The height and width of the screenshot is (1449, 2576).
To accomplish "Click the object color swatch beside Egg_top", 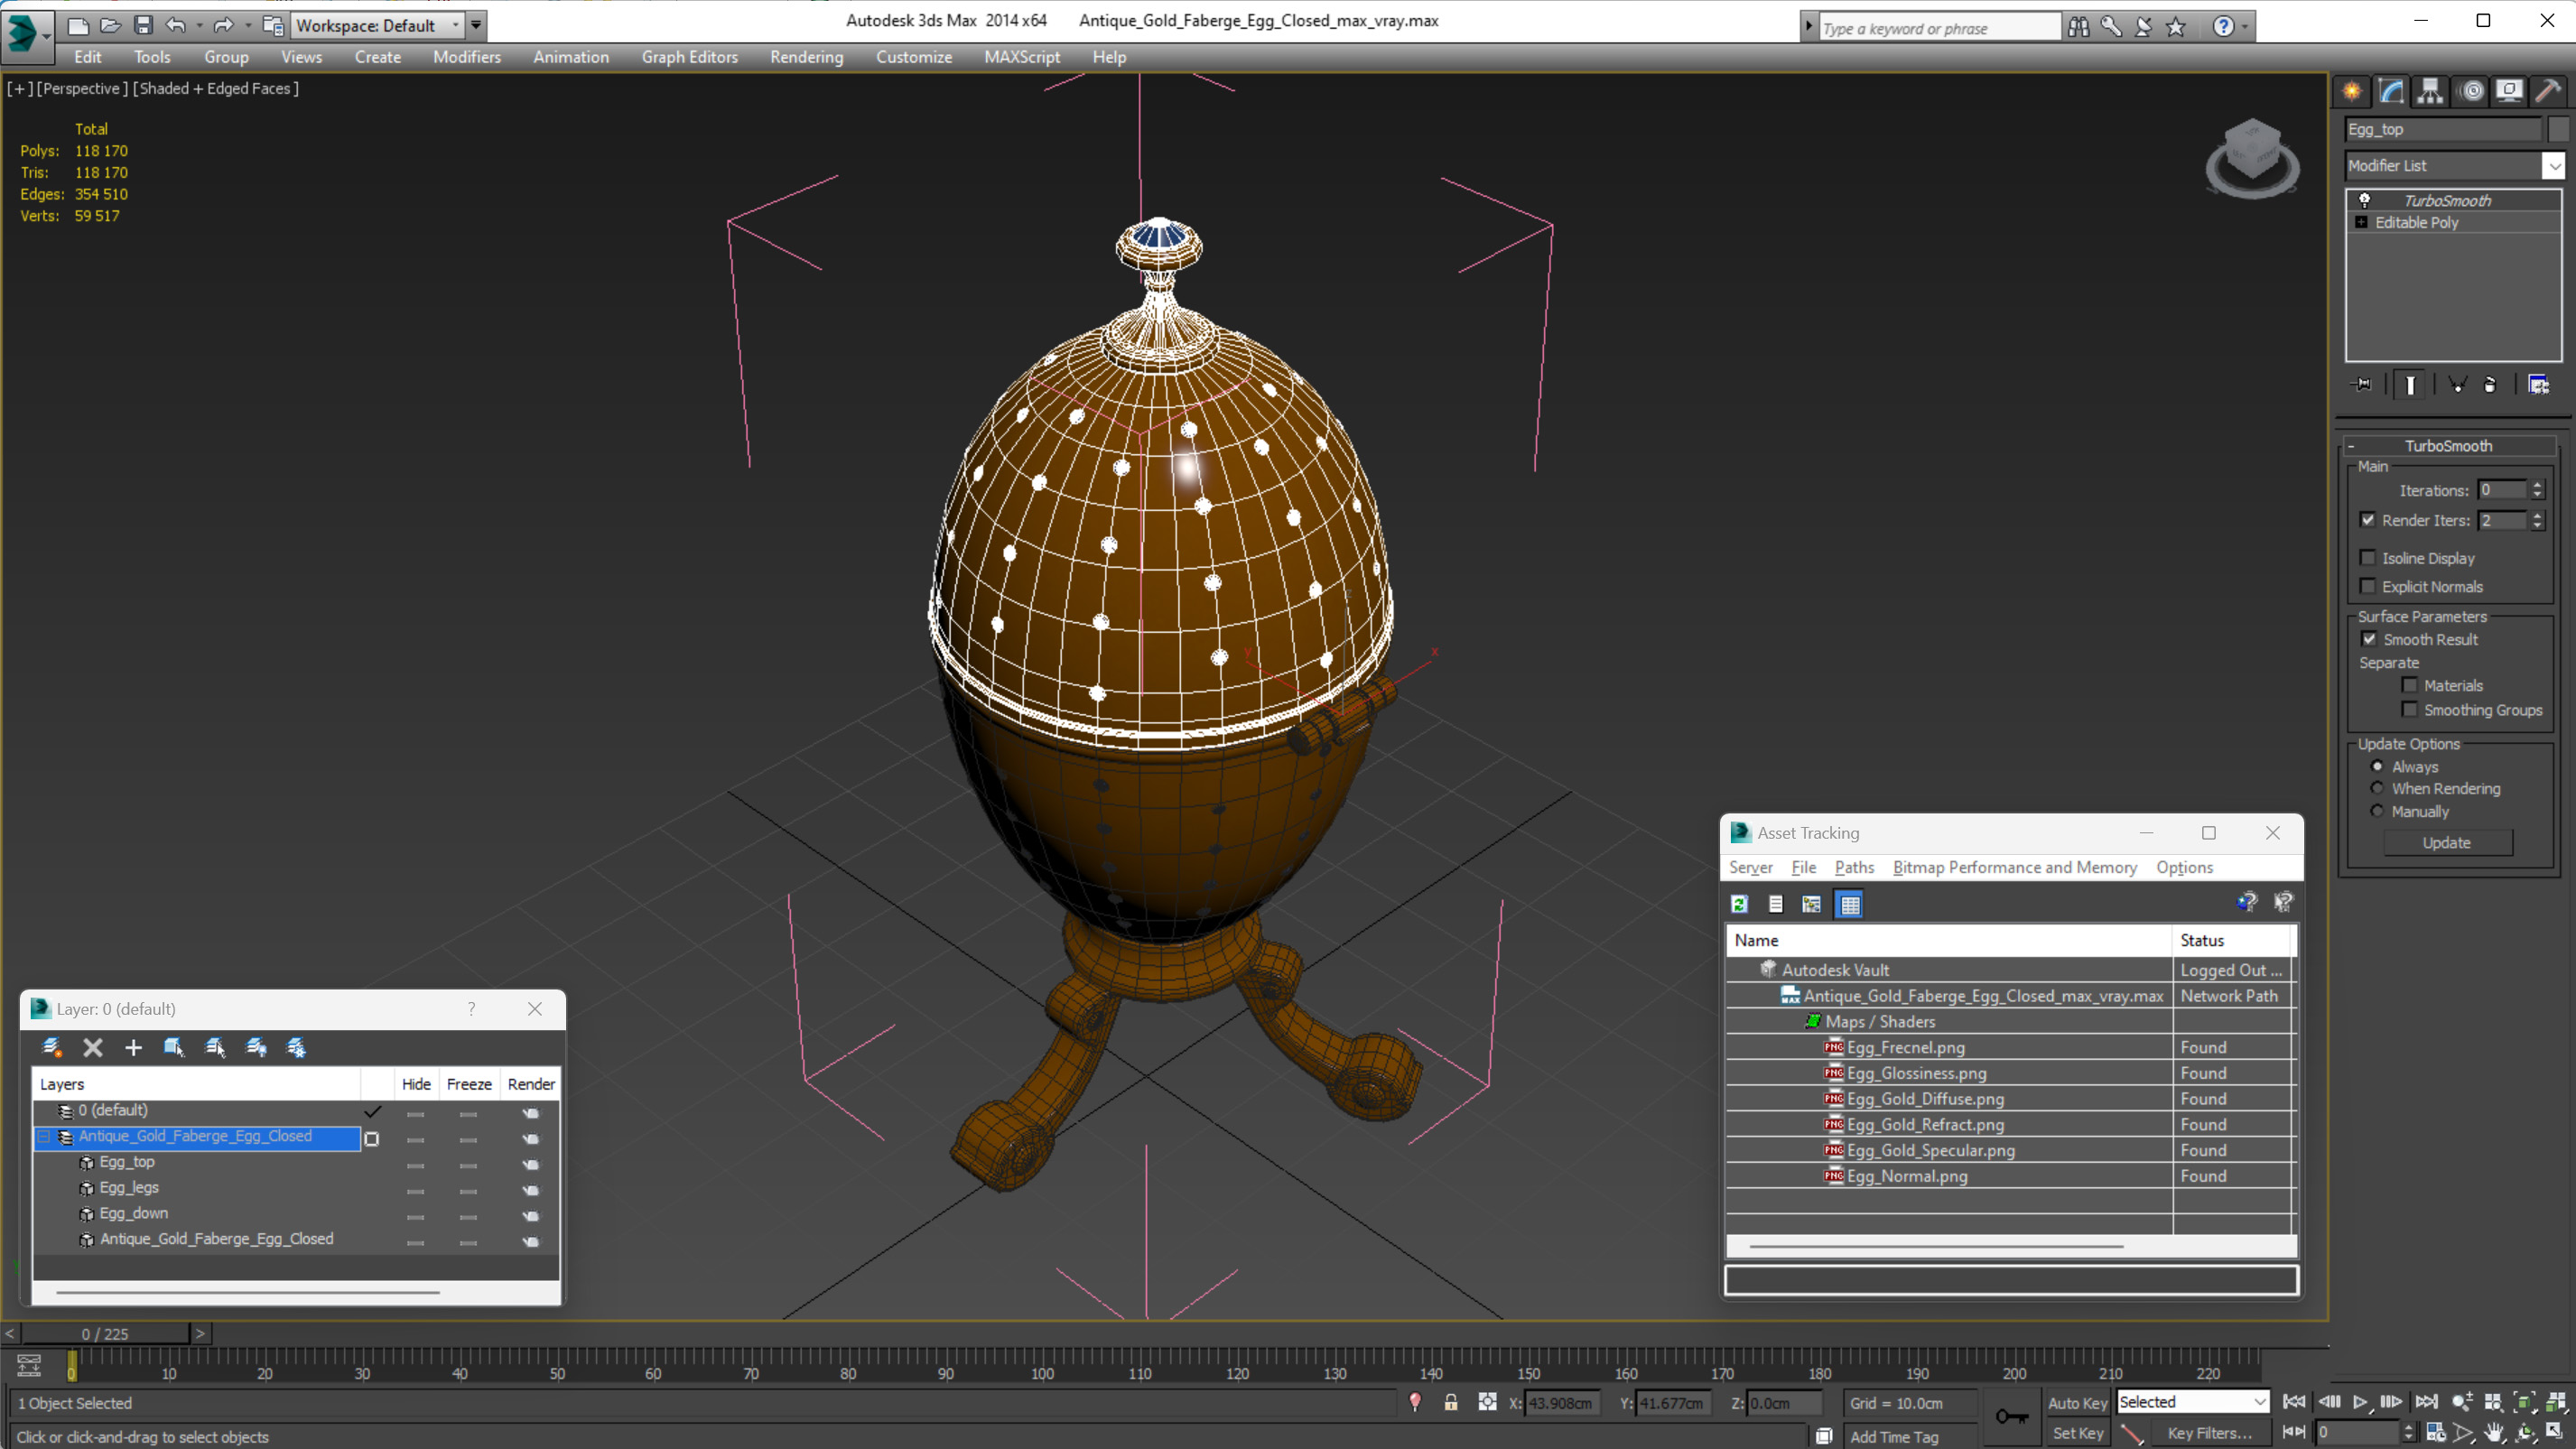I will click(x=2558, y=129).
